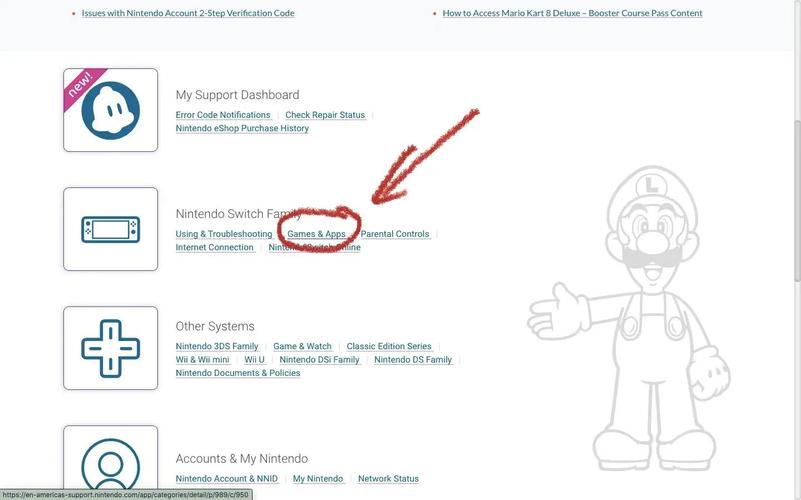View Nintendo eShop Purchase History

pyautogui.click(x=242, y=128)
